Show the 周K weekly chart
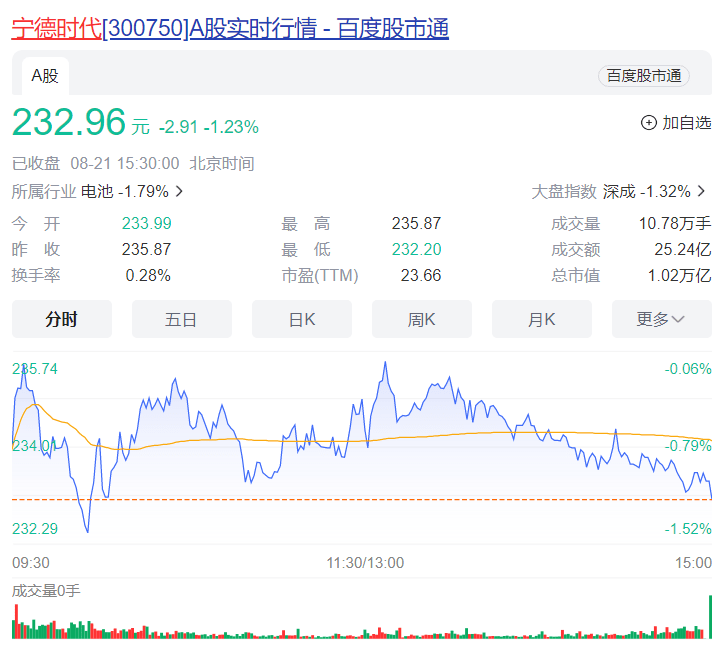Image resolution: width=722 pixels, height=648 pixels. [x=421, y=320]
